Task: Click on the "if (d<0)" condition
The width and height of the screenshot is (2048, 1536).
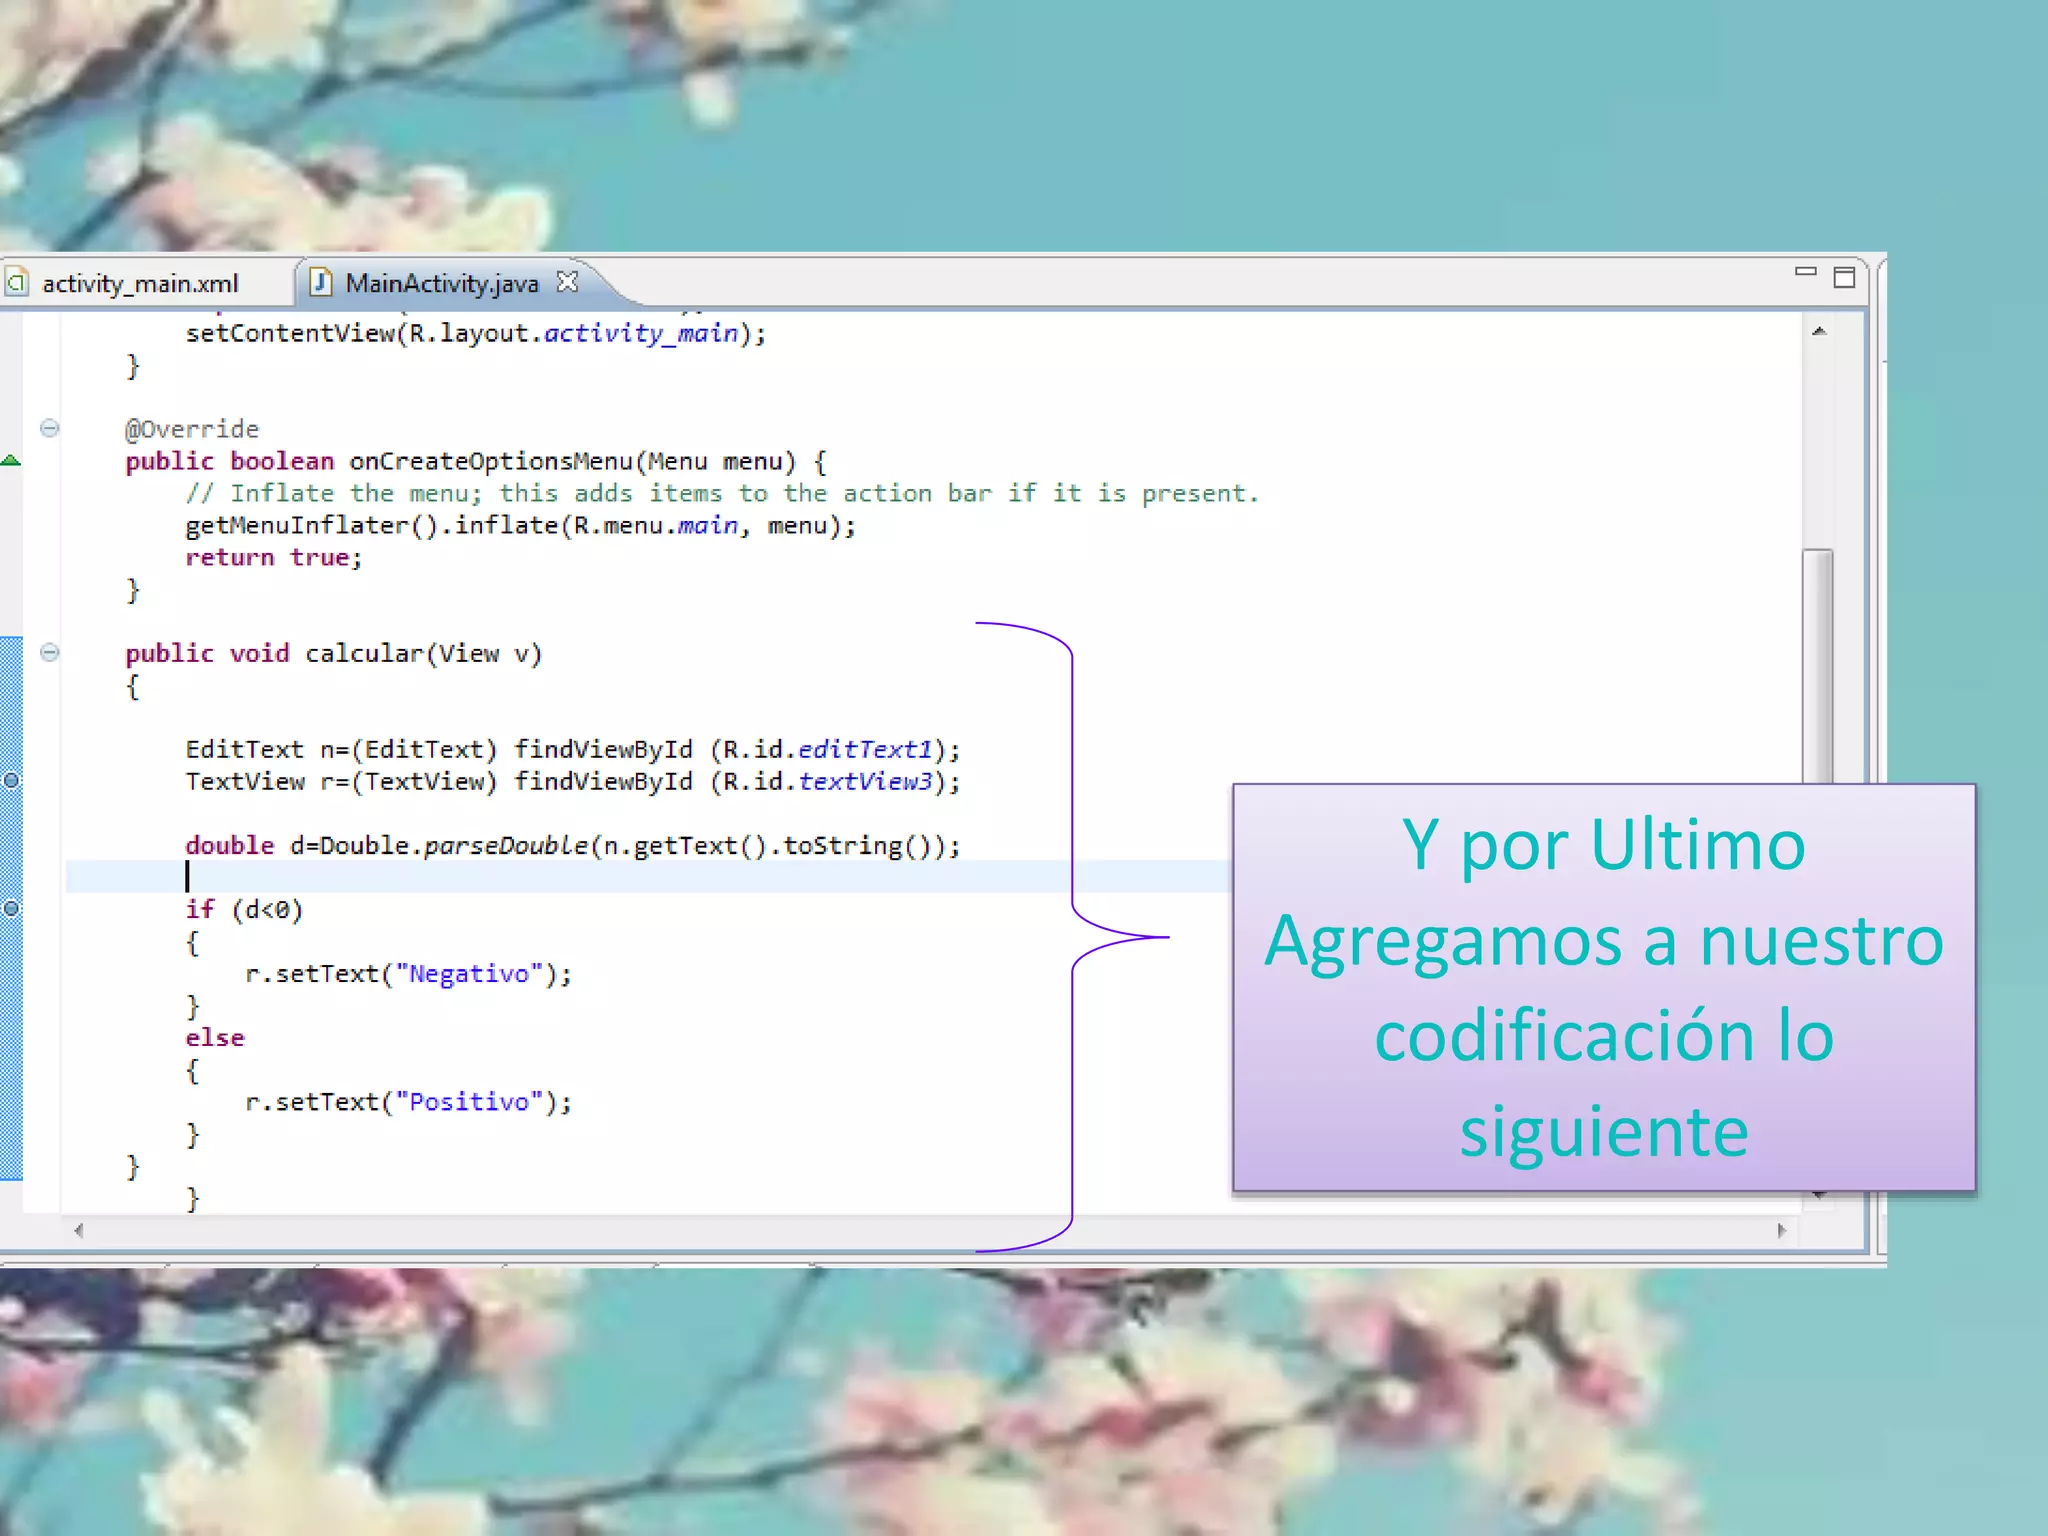Action: click(244, 909)
